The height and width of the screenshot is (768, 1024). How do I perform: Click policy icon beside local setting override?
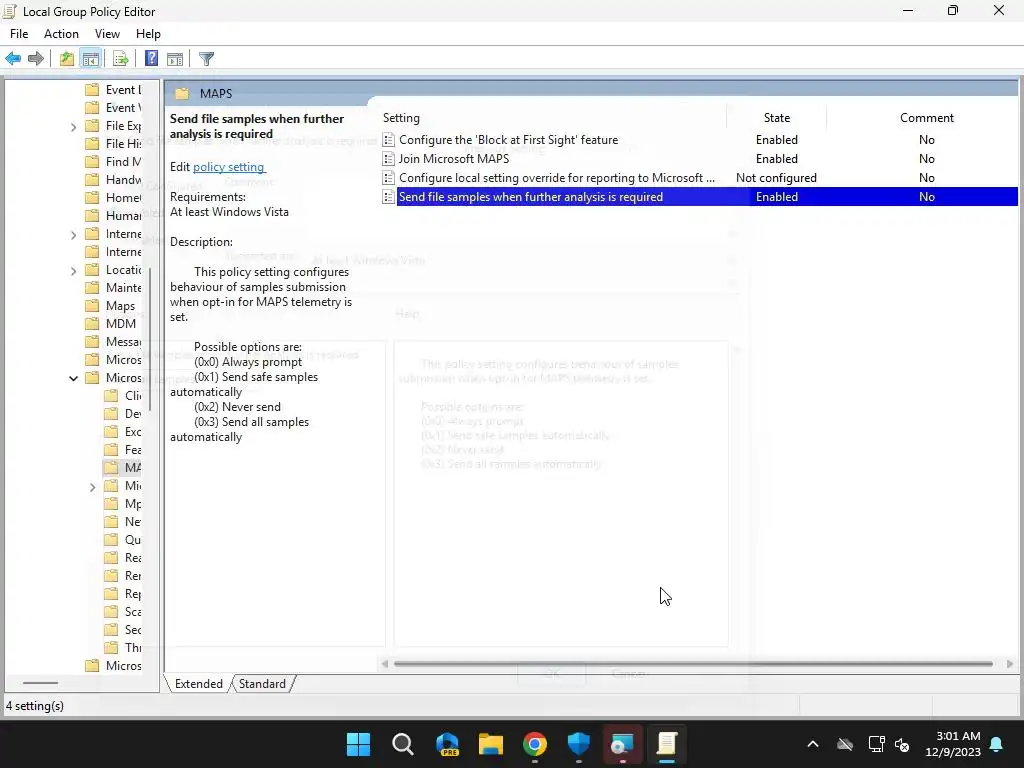pos(389,178)
